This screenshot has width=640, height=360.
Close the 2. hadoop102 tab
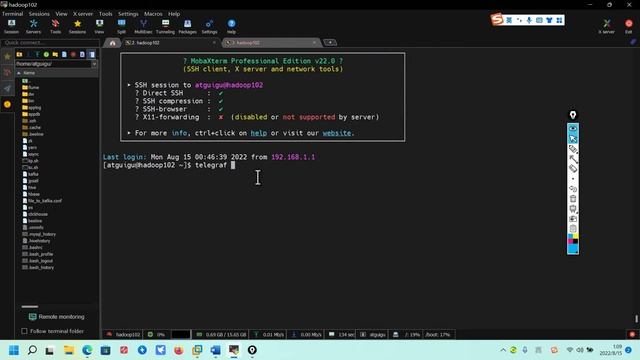(214, 42)
